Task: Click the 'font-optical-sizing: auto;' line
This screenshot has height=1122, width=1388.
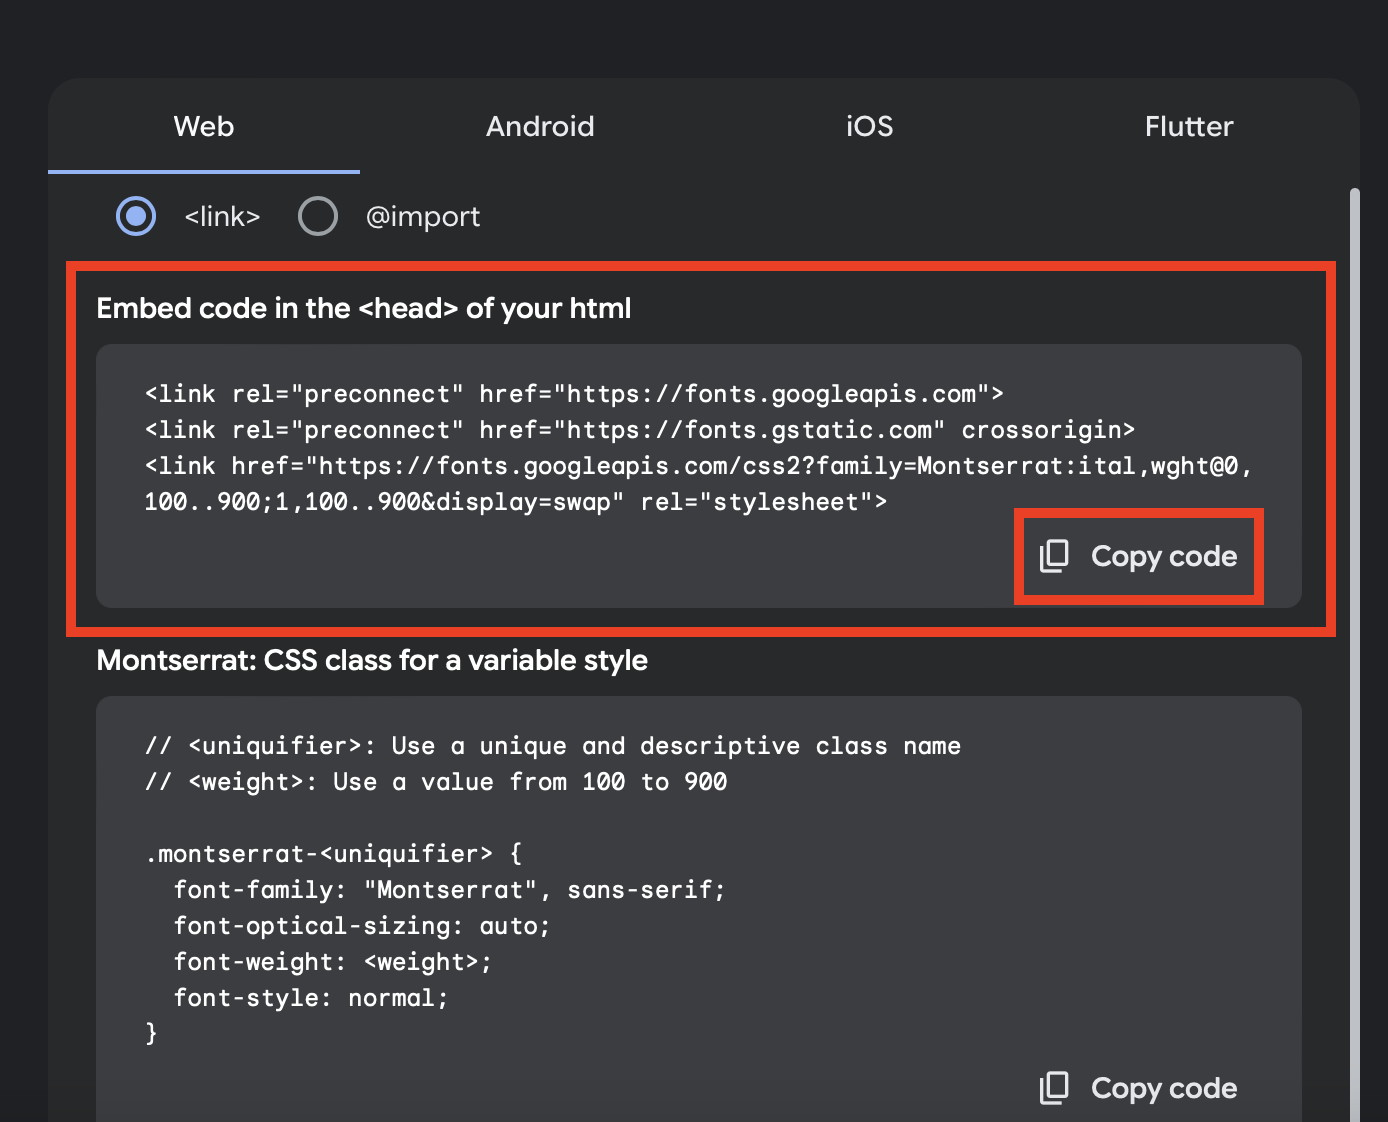Action: coord(362,926)
